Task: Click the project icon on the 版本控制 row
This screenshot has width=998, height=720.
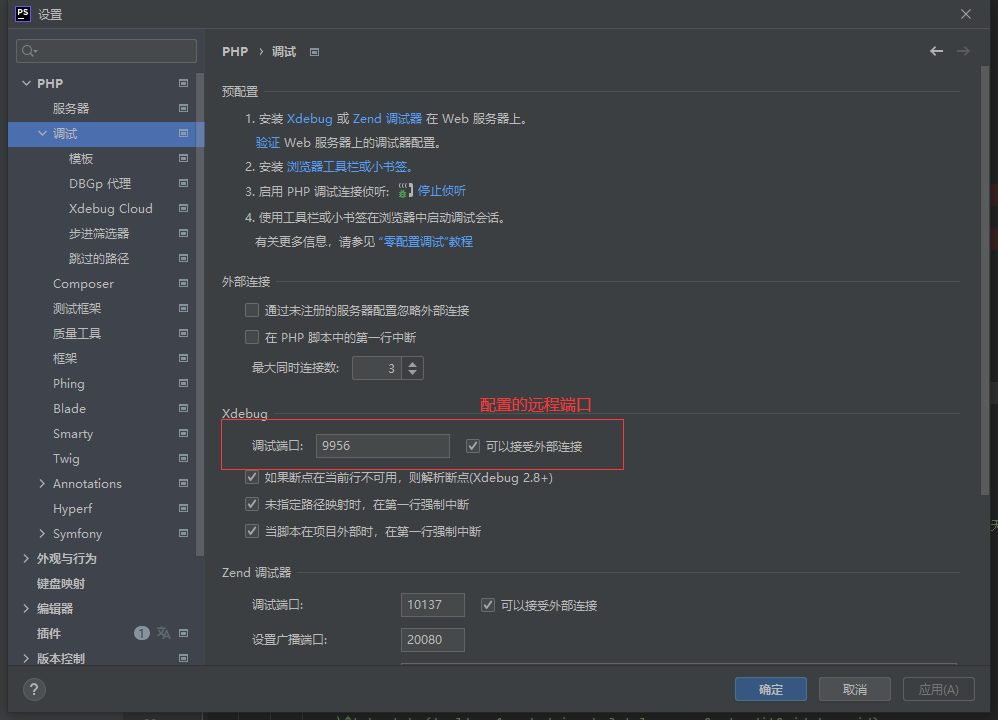Action: point(183,658)
